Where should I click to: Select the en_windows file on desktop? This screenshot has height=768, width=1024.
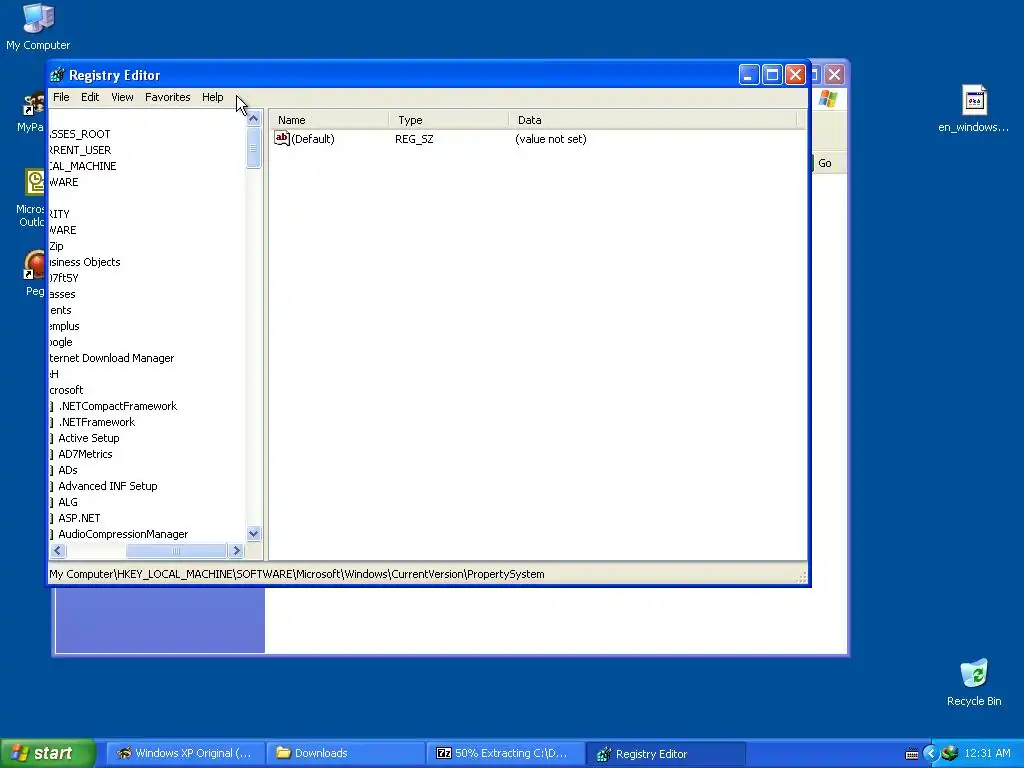[x=973, y=108]
